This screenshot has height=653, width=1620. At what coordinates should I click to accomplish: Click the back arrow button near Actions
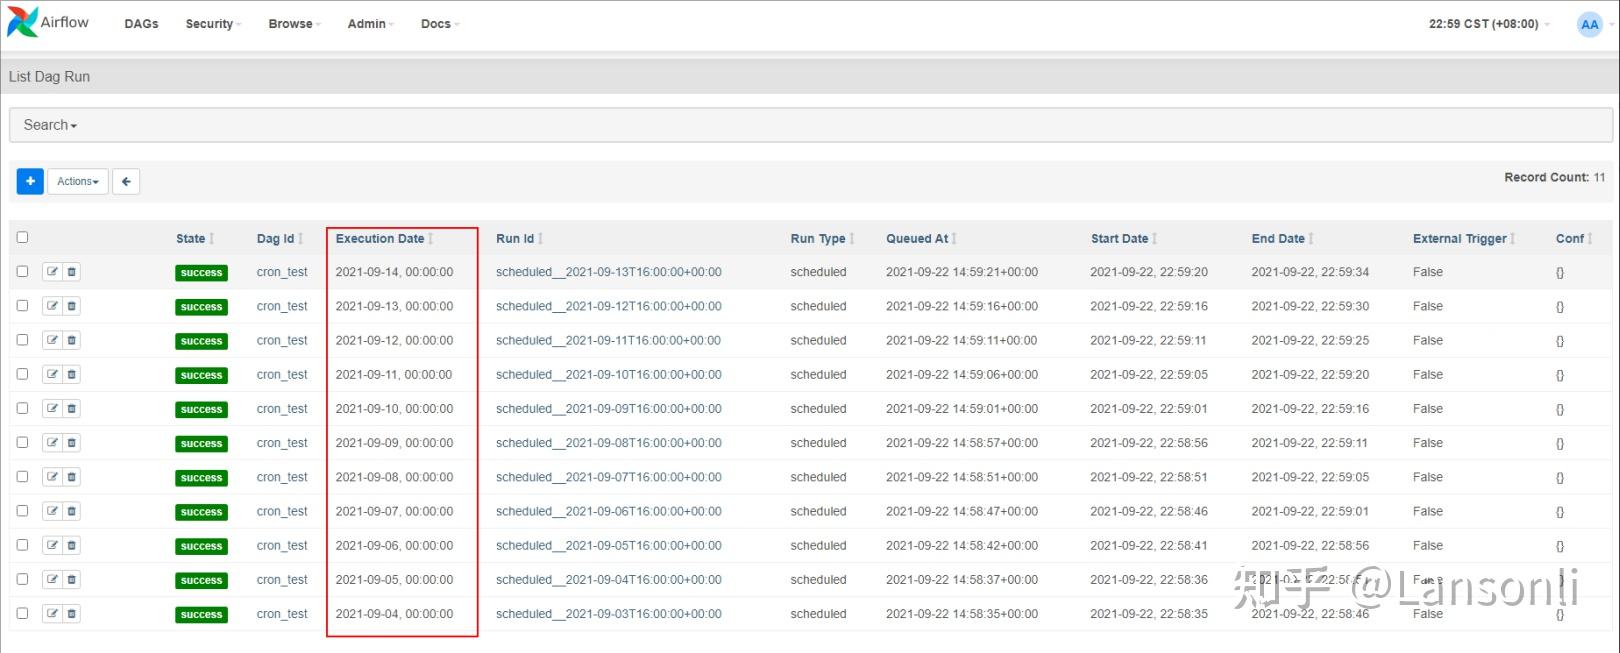click(126, 181)
